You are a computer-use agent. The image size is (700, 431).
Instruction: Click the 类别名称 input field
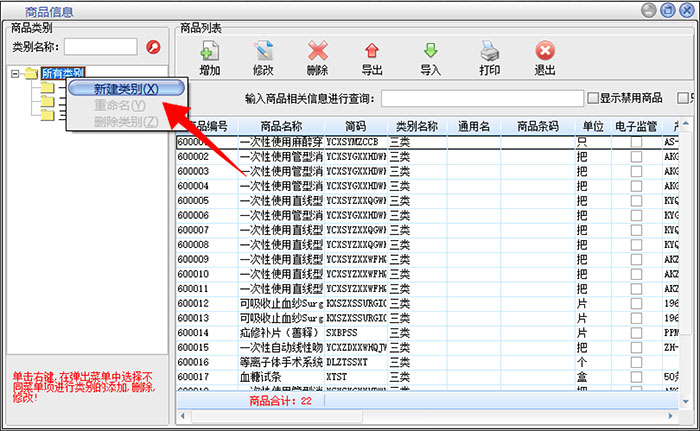click(x=101, y=46)
